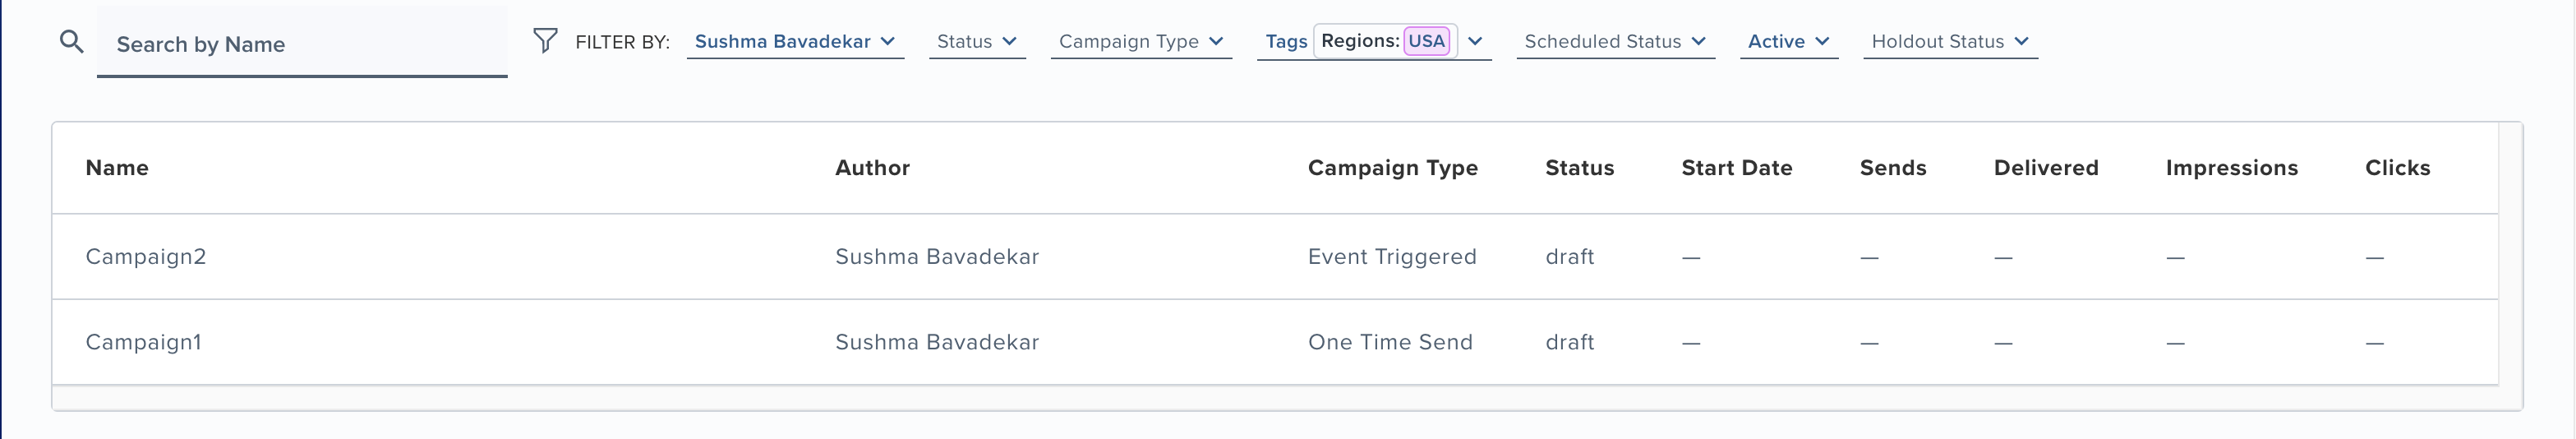Open the Sushma Bavadekar author filter
This screenshot has width=2576, height=439.
pyautogui.click(x=795, y=41)
